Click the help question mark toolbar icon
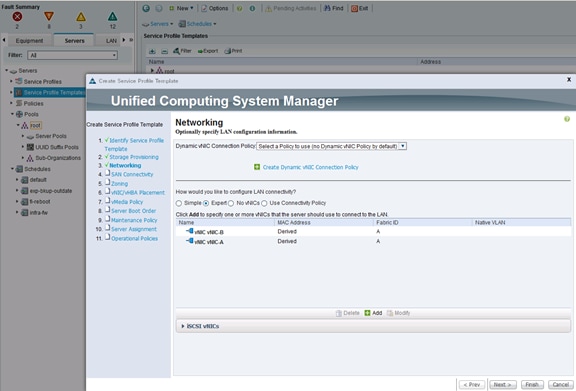 pos(239,8)
